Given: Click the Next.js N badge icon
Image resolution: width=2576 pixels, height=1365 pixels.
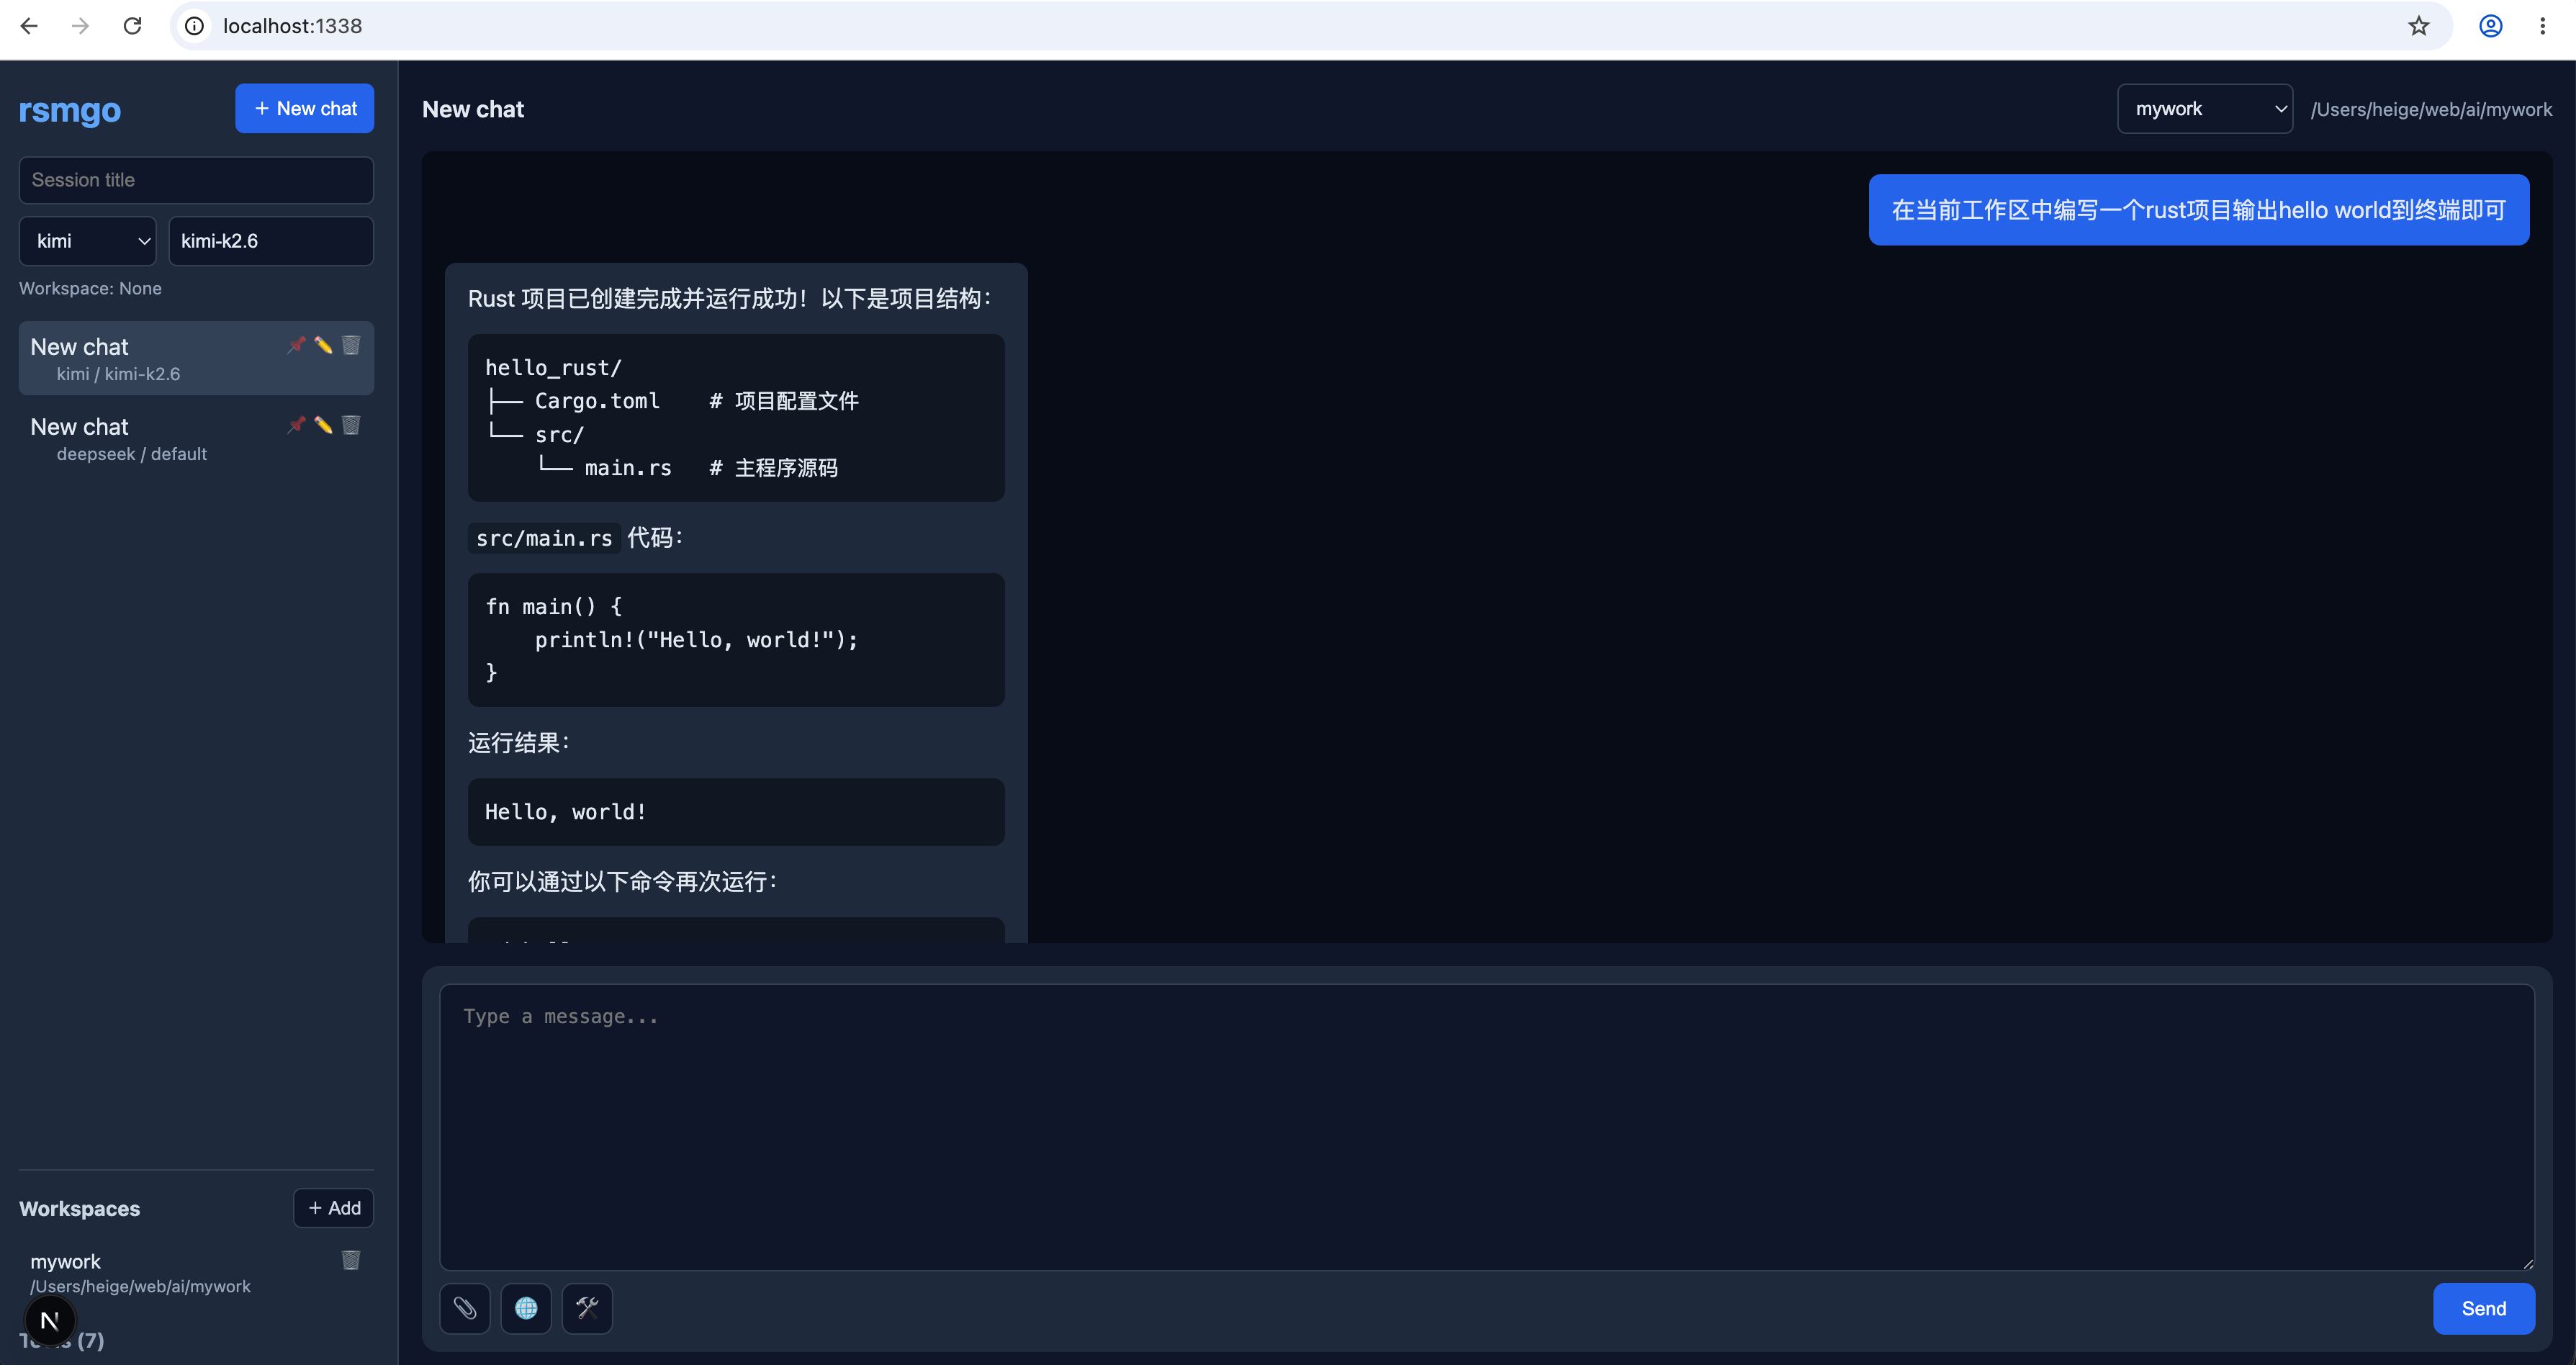Looking at the screenshot, I should [x=49, y=1321].
